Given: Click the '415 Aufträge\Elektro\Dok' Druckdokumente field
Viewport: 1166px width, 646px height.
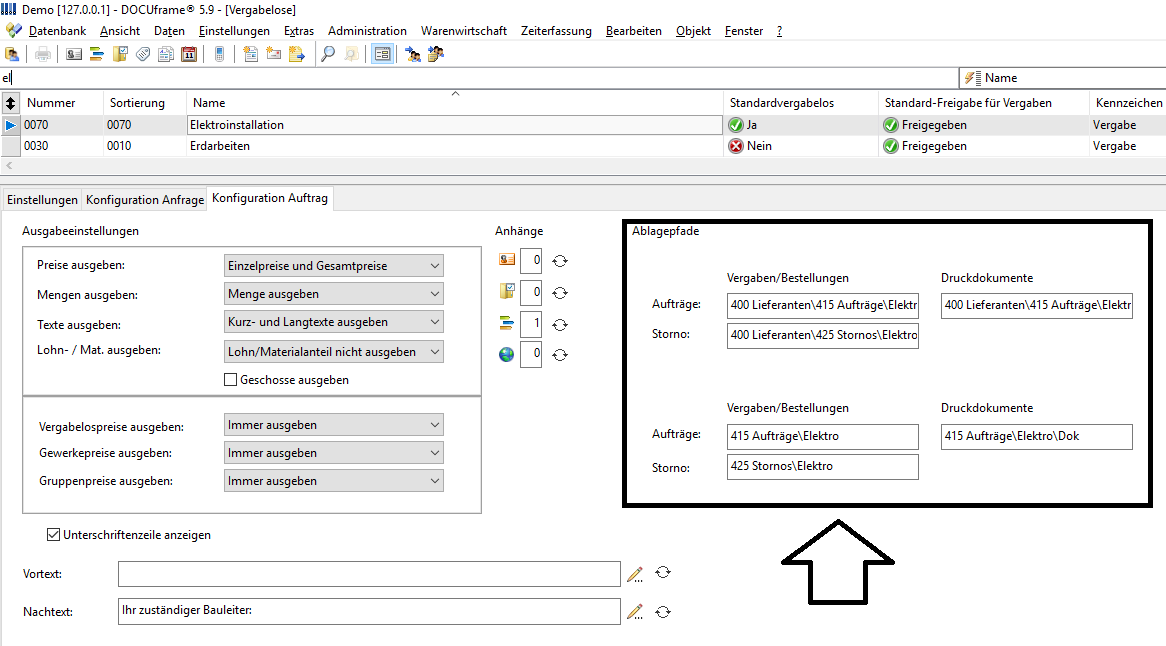Looking at the screenshot, I should point(1037,436).
